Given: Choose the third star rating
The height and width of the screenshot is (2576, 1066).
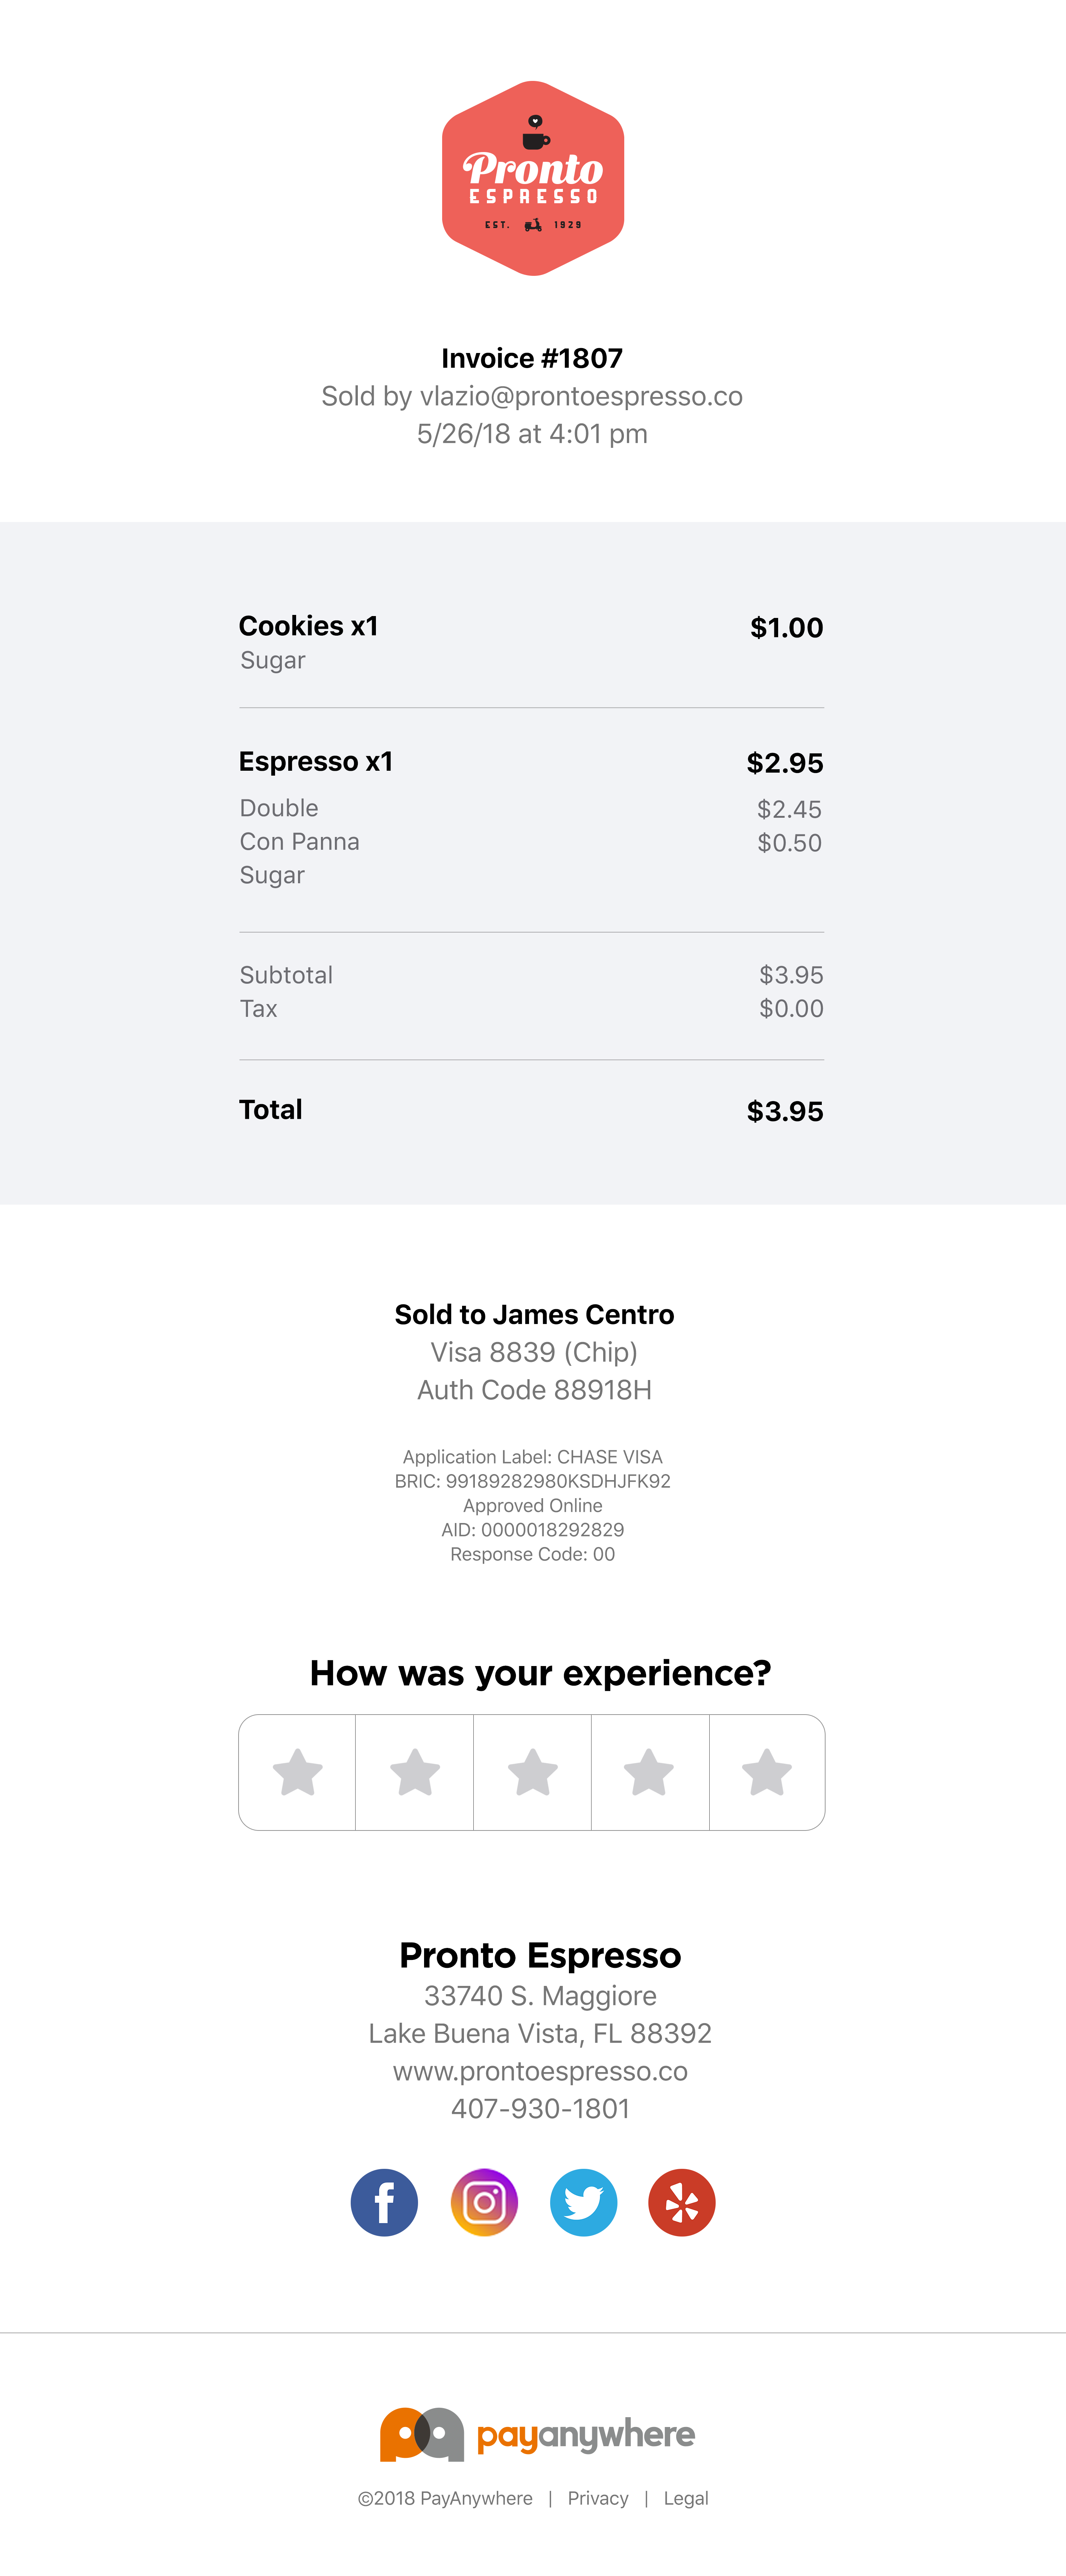Looking at the screenshot, I should click(532, 1772).
